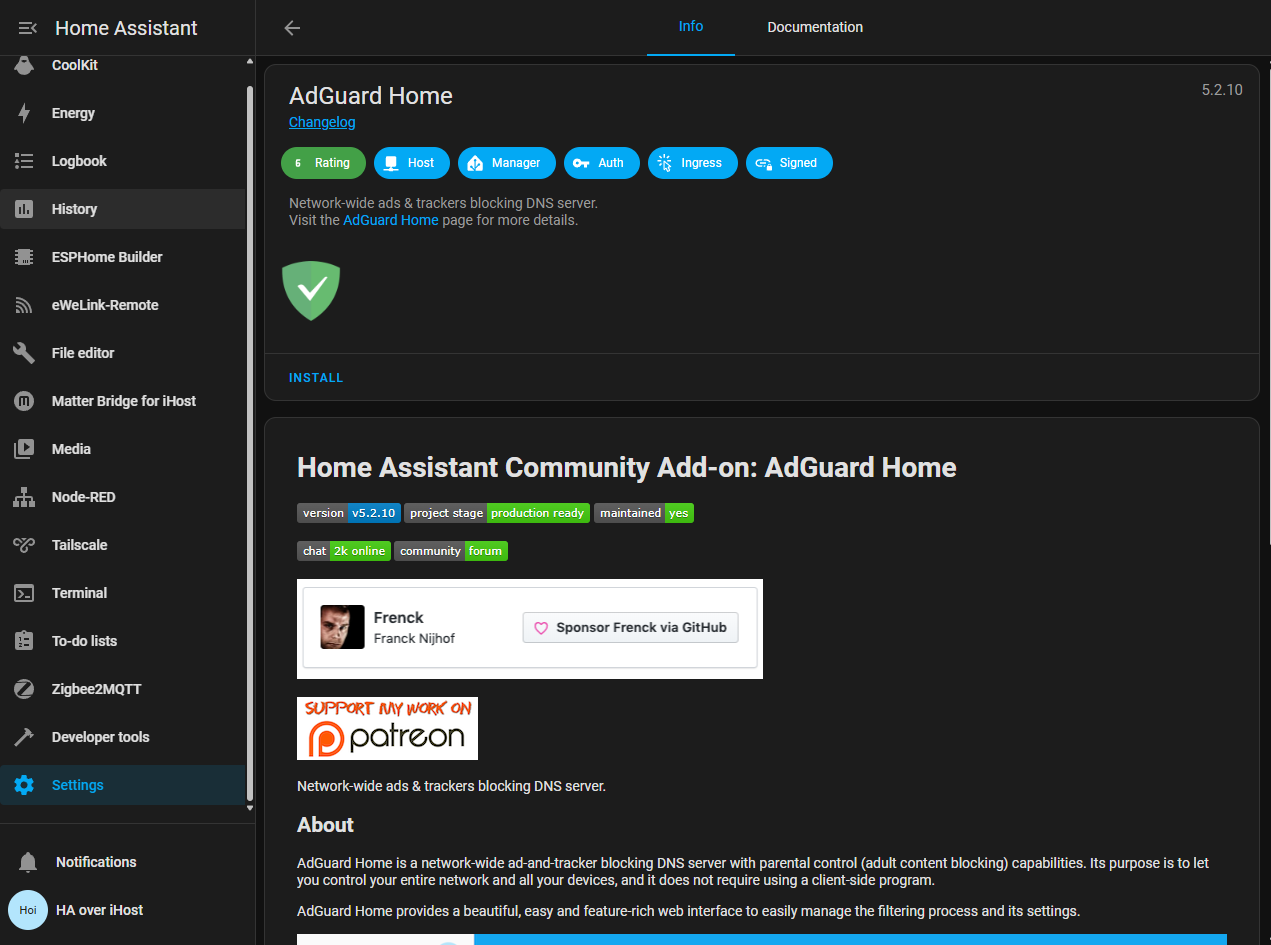Click the Node-RED network icon
Image resolution: width=1271 pixels, height=945 pixels.
point(24,497)
